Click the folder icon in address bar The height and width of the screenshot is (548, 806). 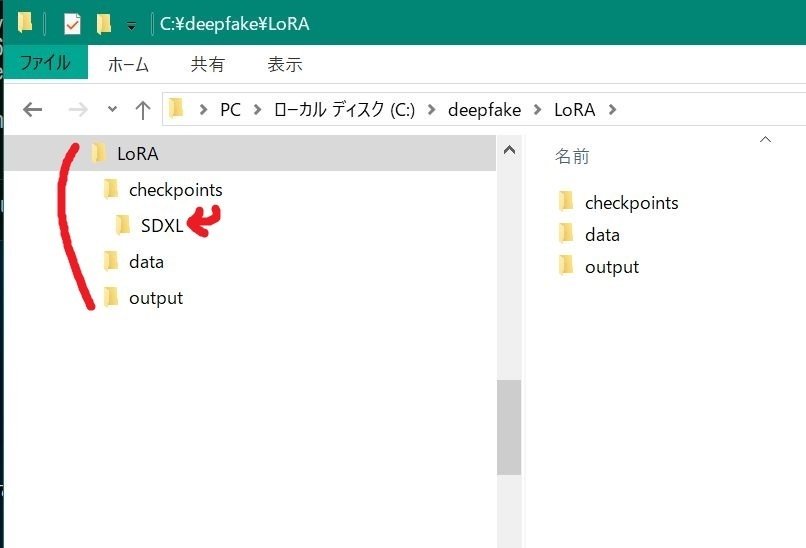(x=176, y=108)
